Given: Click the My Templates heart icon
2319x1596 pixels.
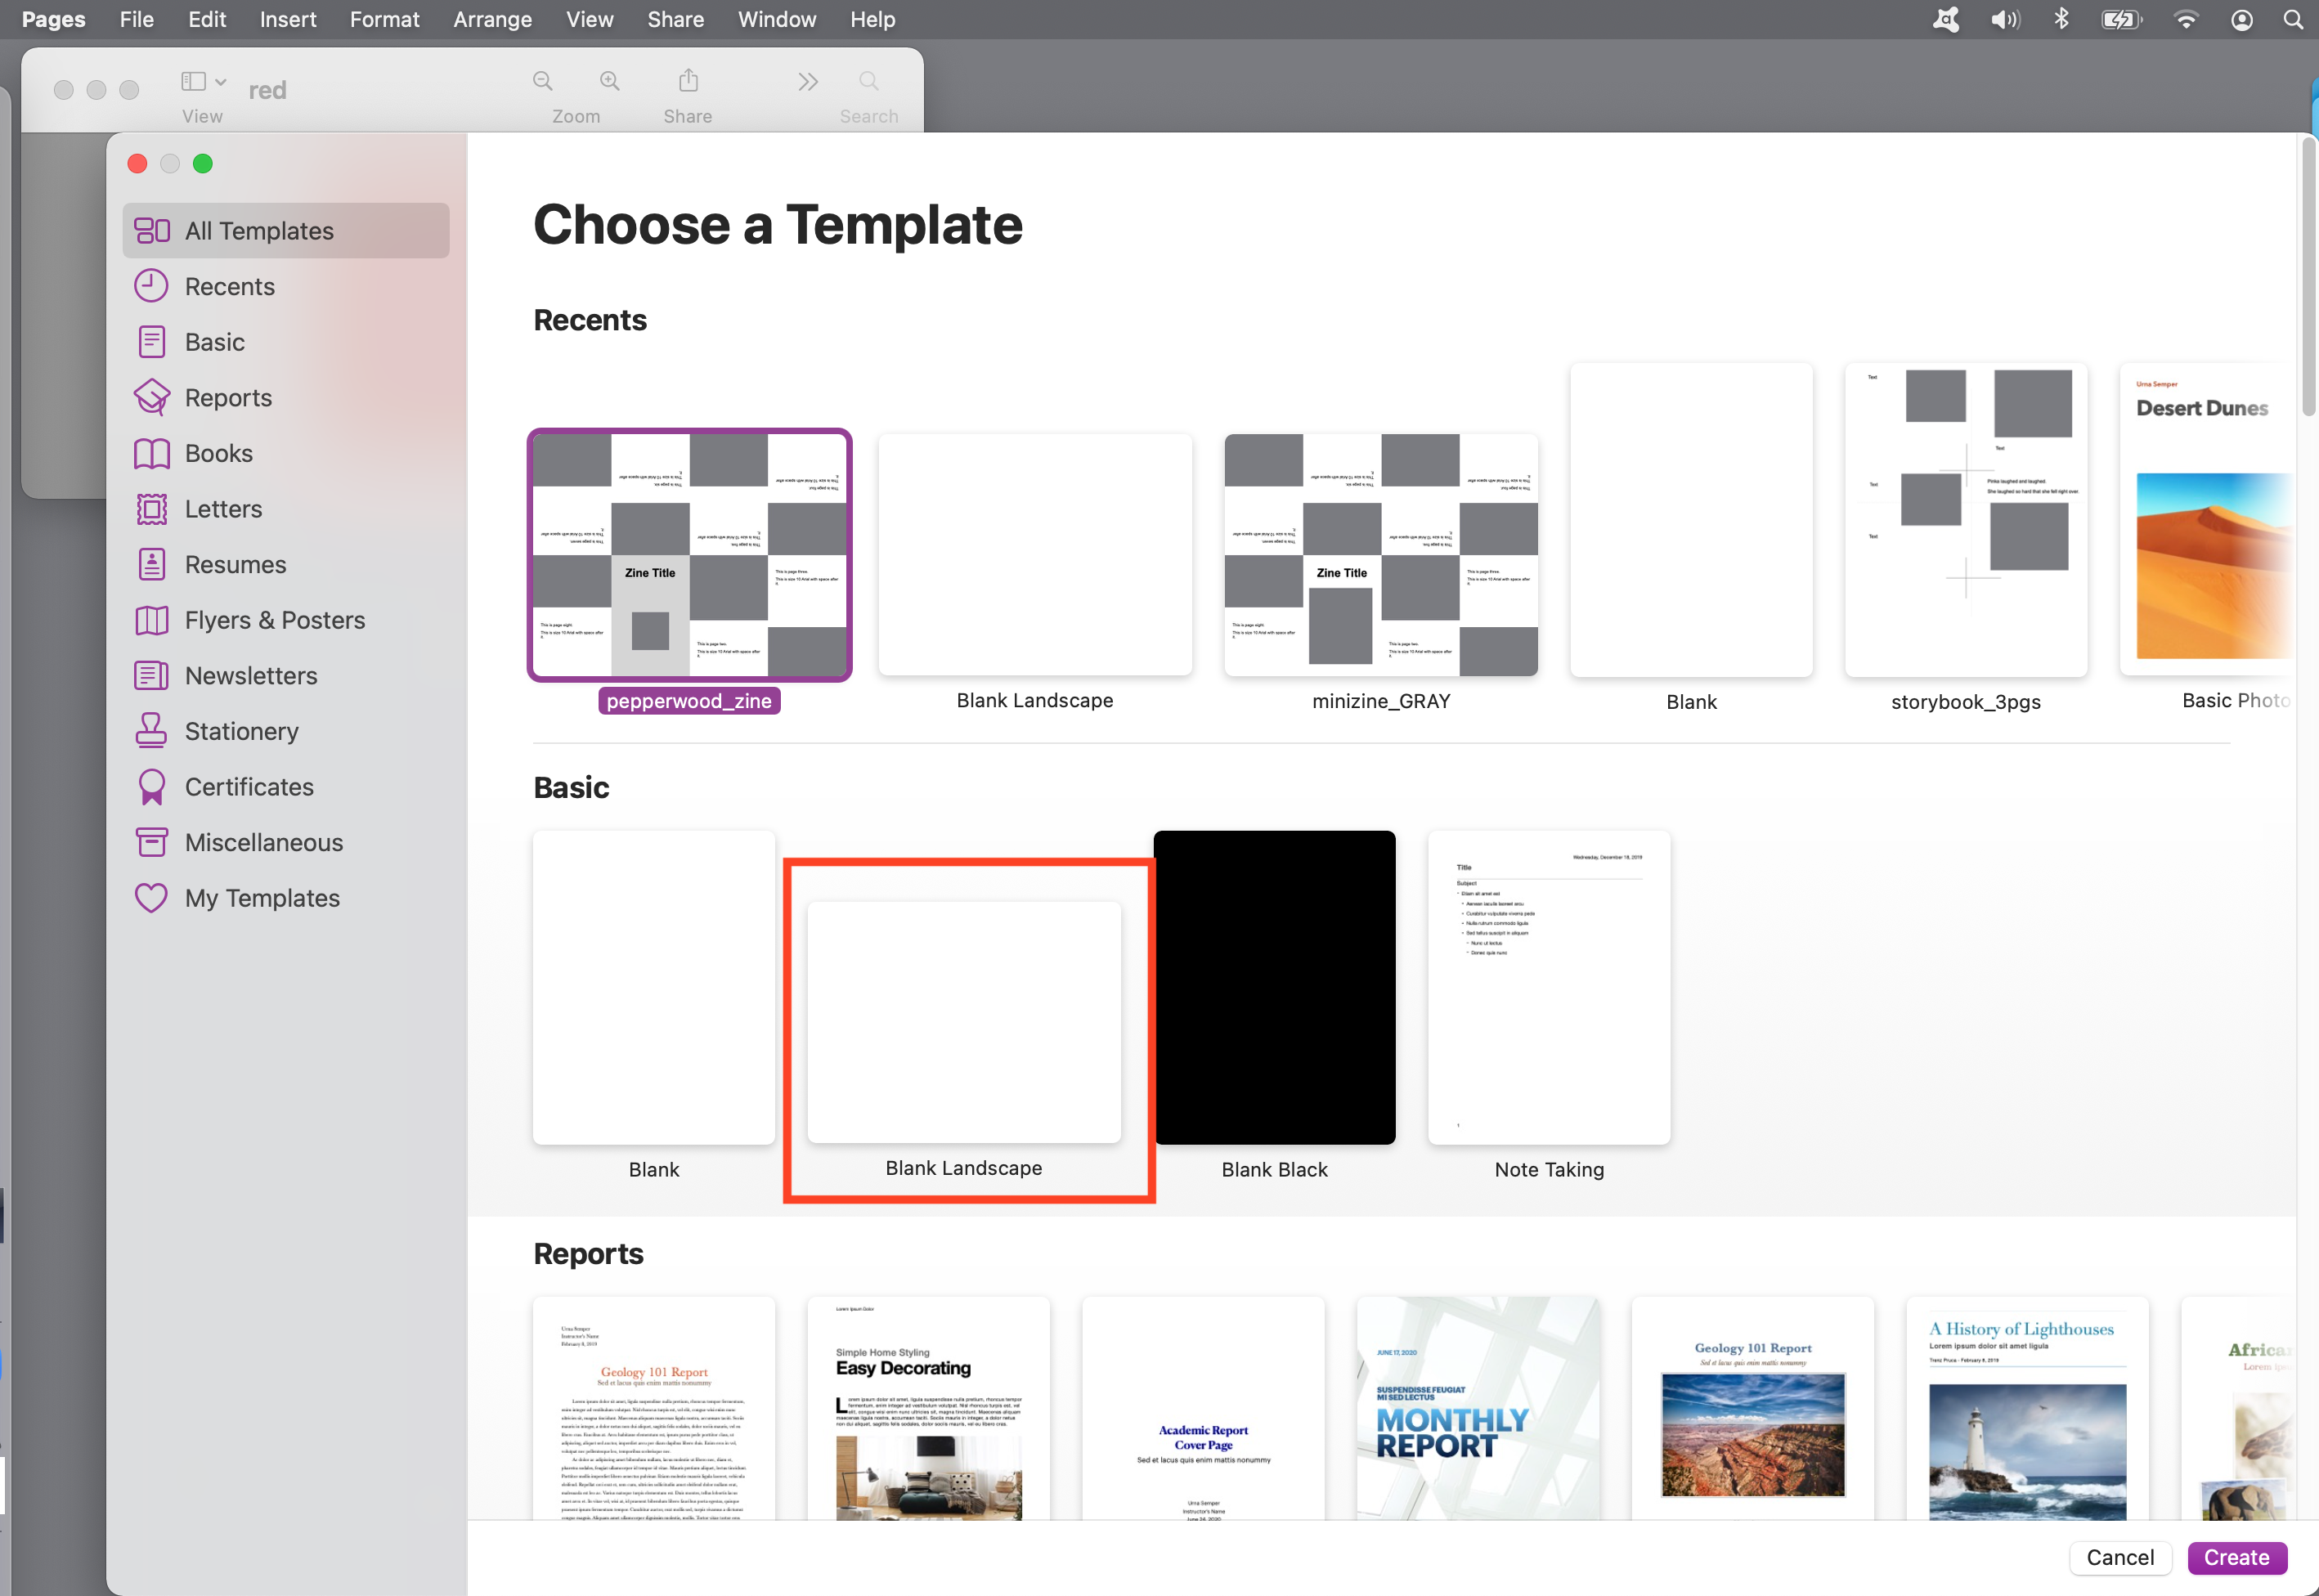Looking at the screenshot, I should pos(151,898).
